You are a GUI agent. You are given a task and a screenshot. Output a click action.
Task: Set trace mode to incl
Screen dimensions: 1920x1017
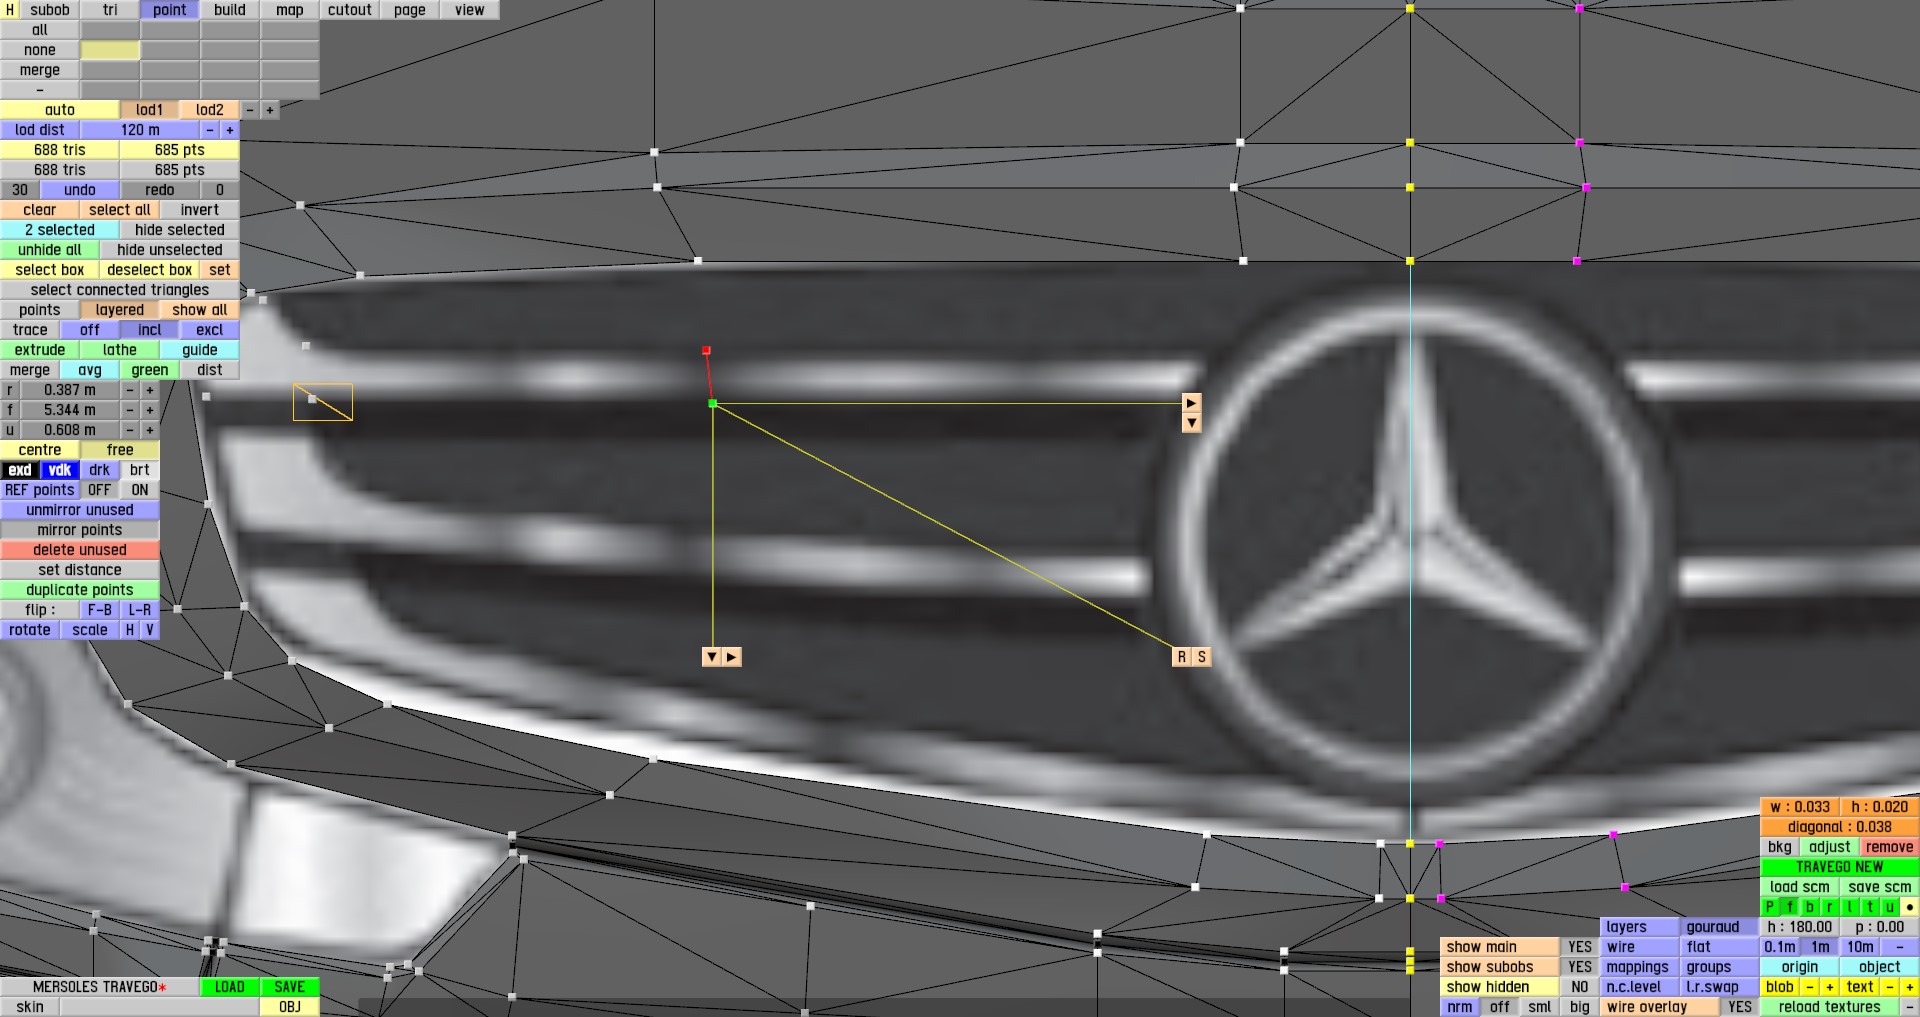click(150, 330)
